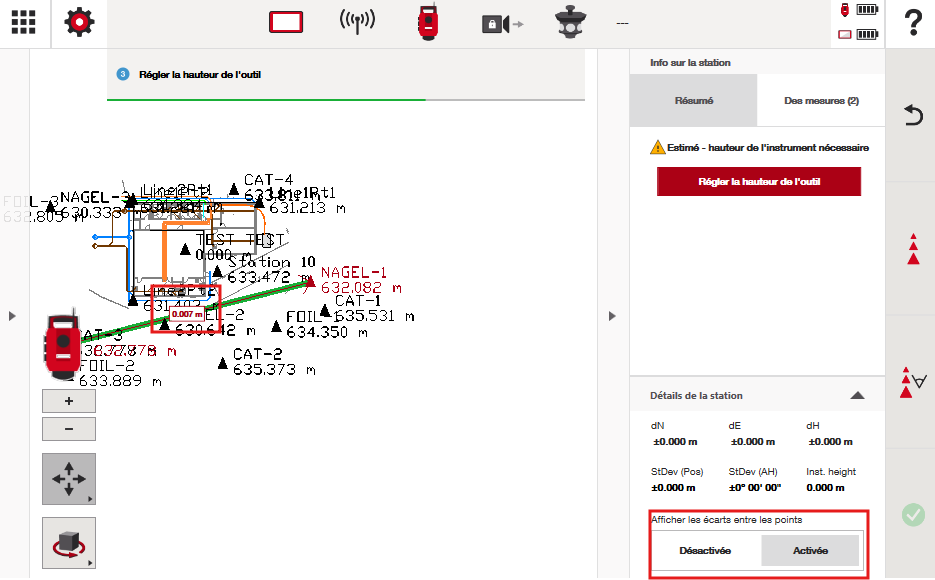The height and width of the screenshot is (580, 935).
Task: Rotate the 3D view cube
Action: (69, 542)
